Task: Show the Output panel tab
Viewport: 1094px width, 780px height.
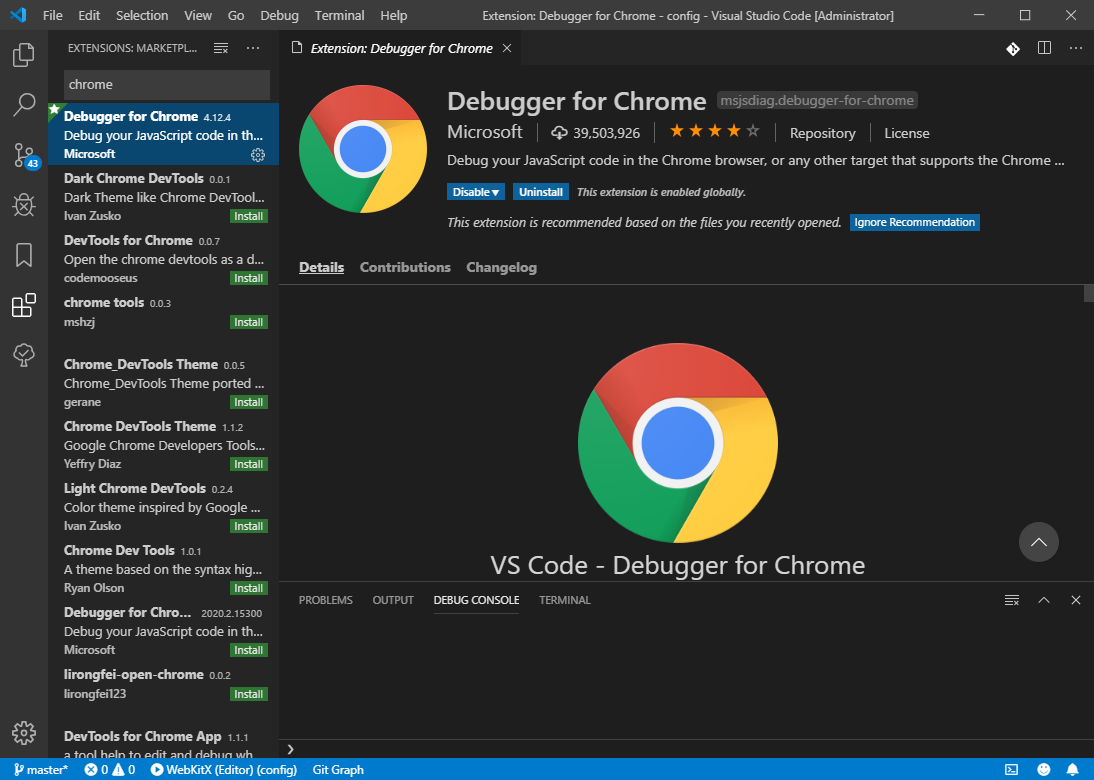Action: [393, 600]
